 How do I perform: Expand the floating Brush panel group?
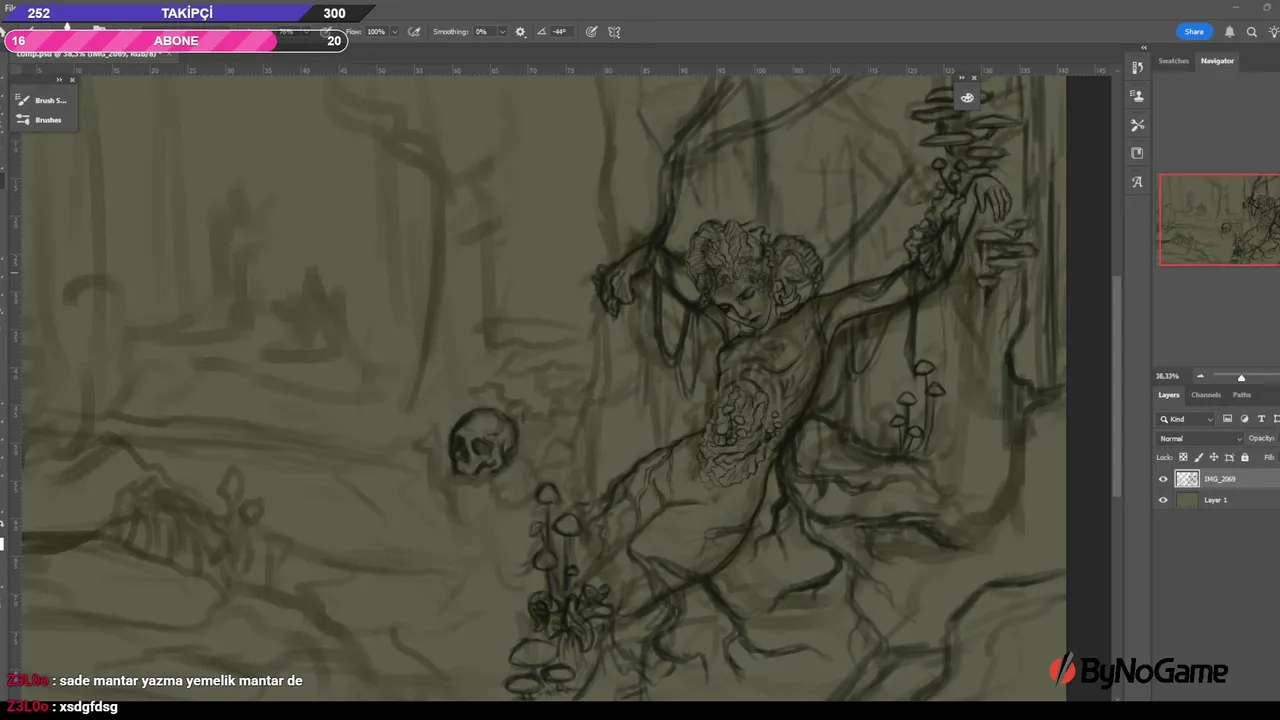pyautogui.click(x=59, y=80)
